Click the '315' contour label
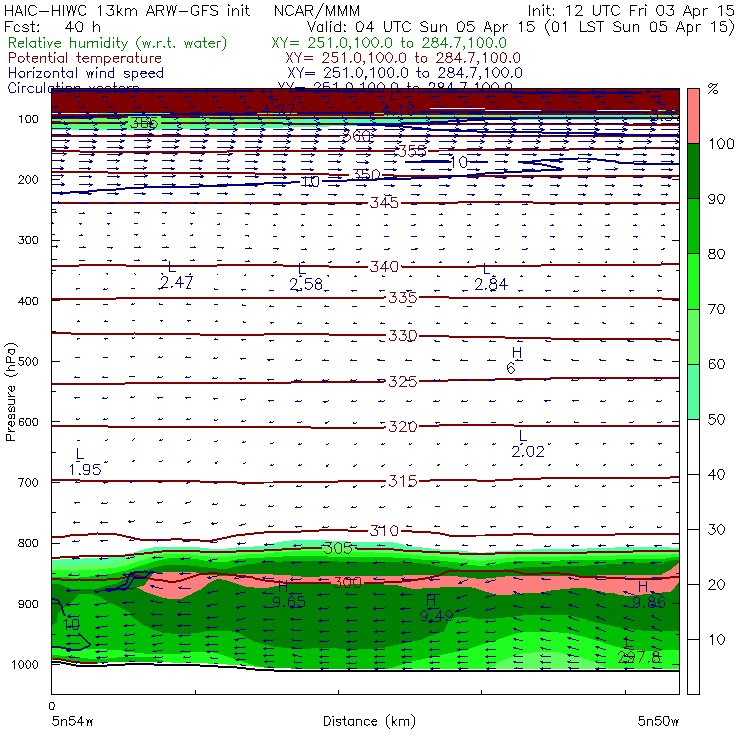 click(403, 481)
